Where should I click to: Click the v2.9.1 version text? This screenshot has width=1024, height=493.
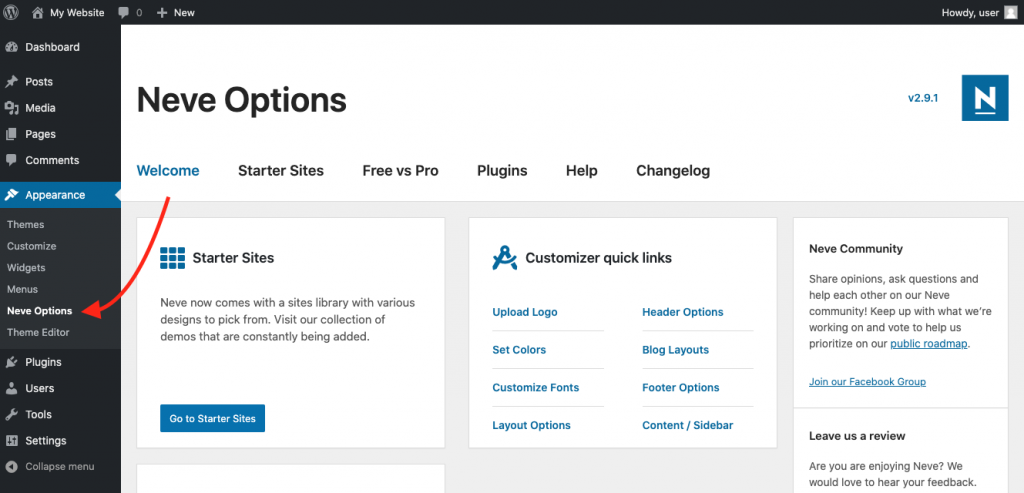pos(923,99)
